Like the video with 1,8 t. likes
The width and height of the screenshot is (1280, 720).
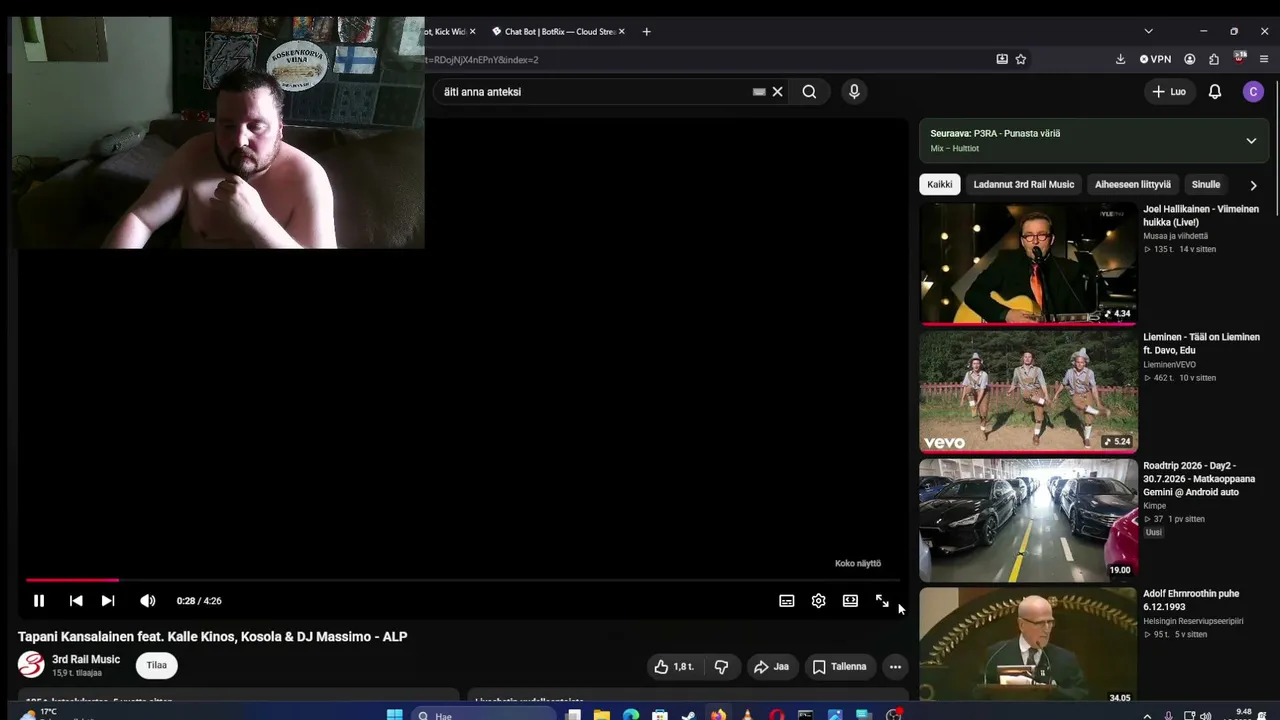(x=674, y=667)
